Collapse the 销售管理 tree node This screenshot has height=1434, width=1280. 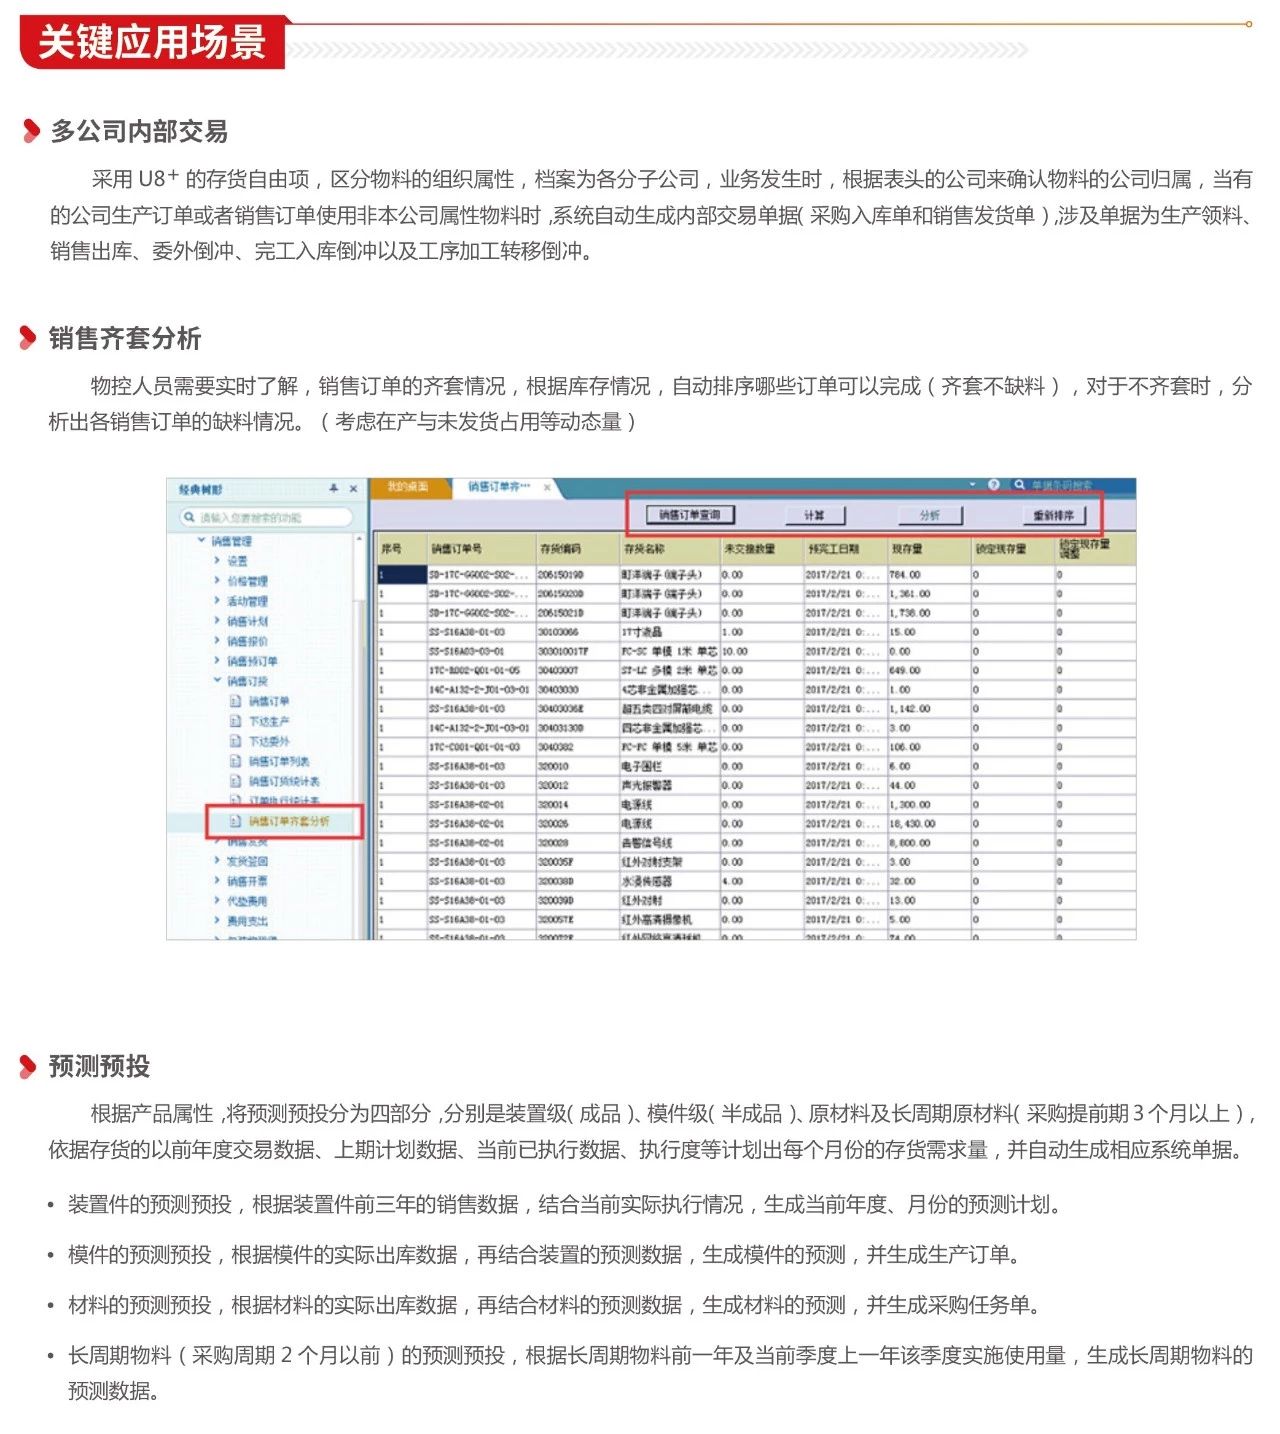click(x=201, y=541)
